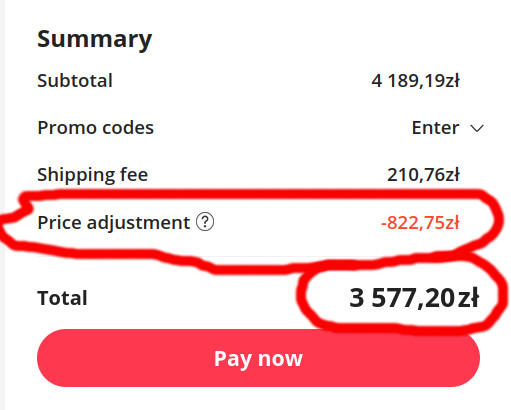
Task: Click the zł currency symbol in the total
Action: [x=469, y=297]
